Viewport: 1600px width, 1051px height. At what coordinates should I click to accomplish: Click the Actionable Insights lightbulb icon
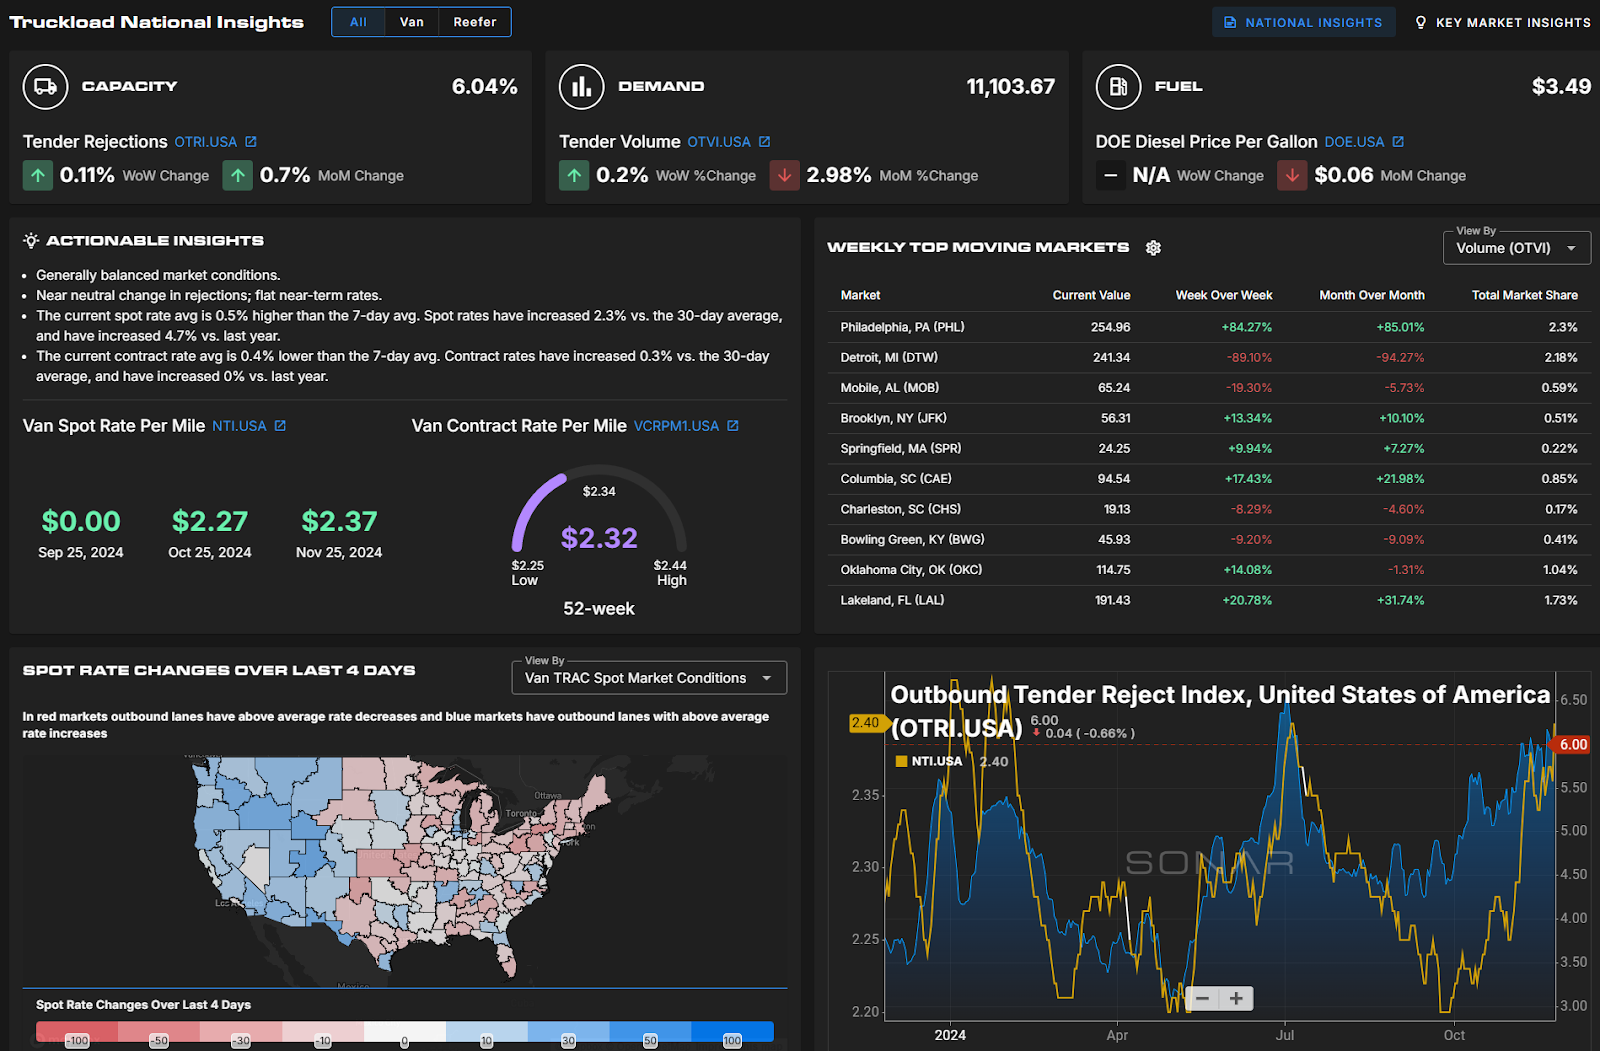pos(31,241)
